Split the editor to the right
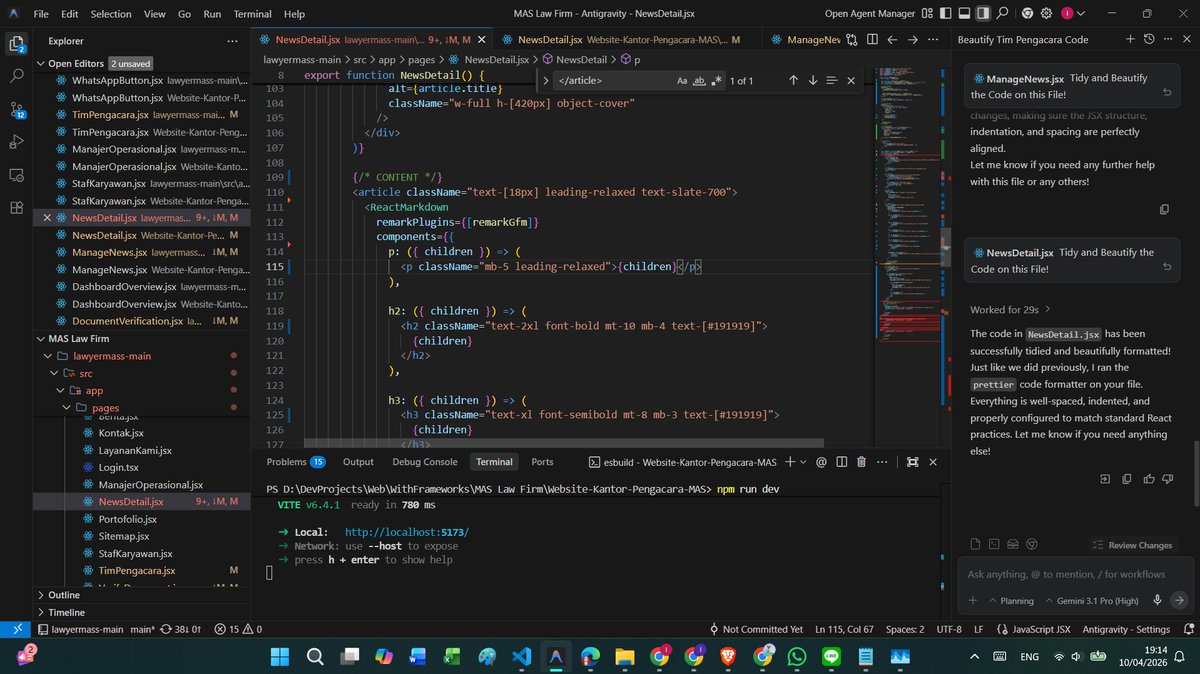1200x674 pixels. point(872,40)
